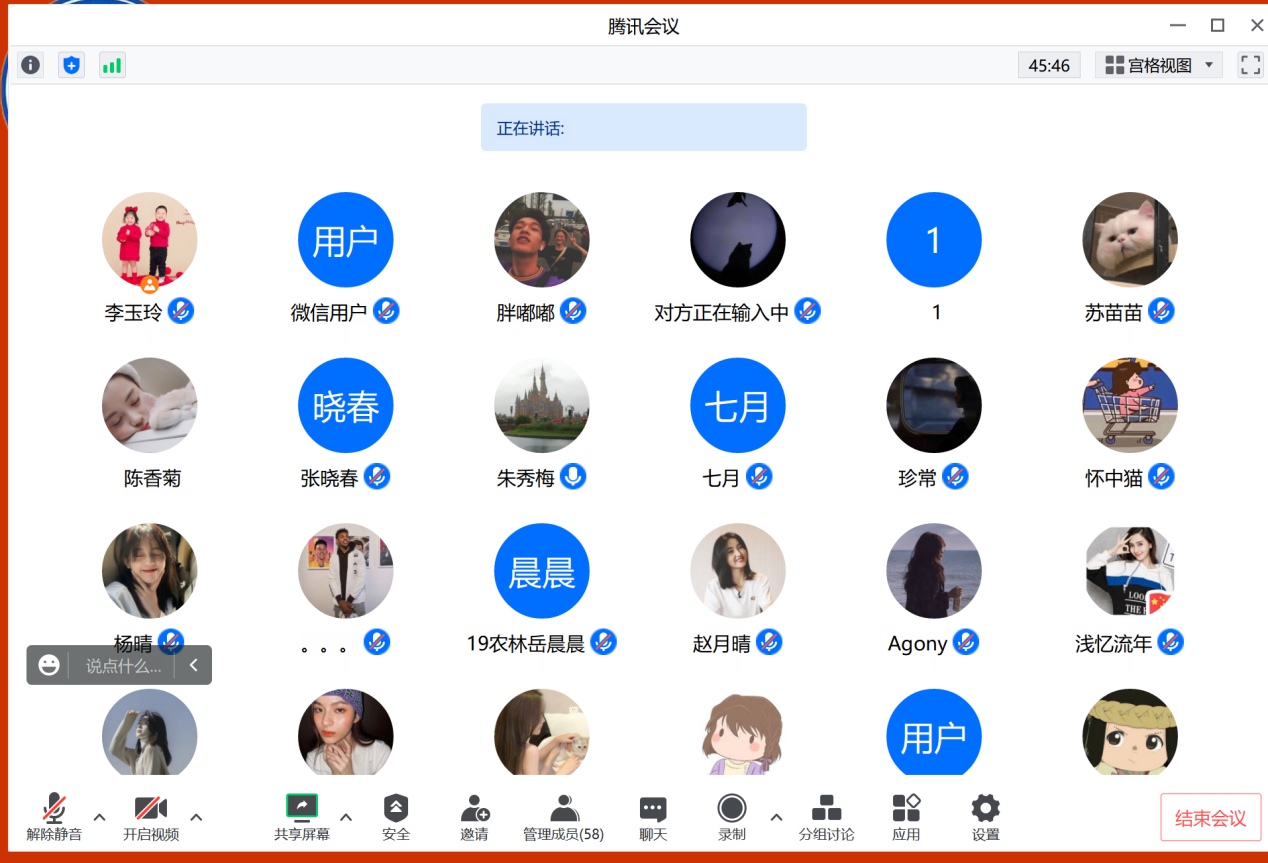Open the Security (安全) icon
The width and height of the screenshot is (1268, 863).
tap(396, 817)
